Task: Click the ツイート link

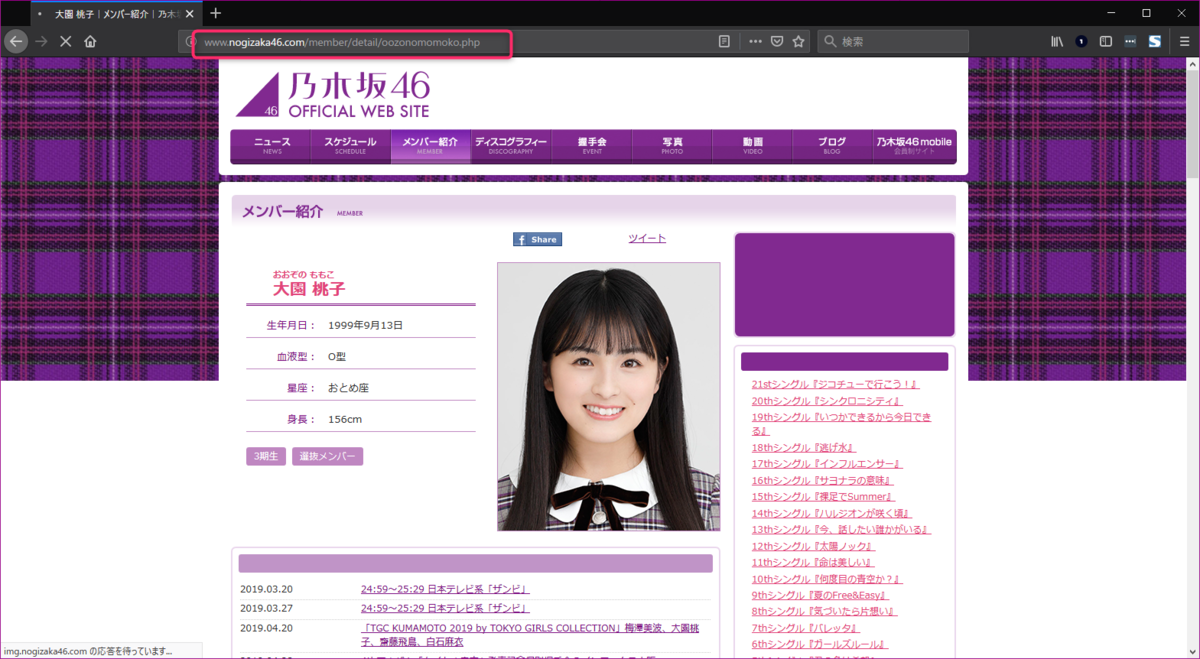Action: [x=647, y=238]
